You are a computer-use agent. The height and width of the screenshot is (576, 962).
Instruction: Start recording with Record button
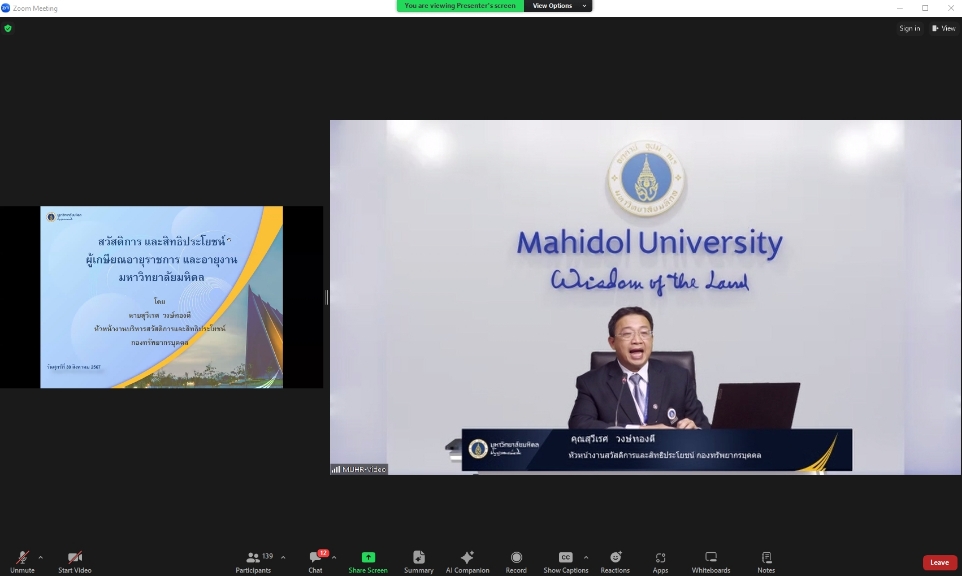click(x=516, y=561)
